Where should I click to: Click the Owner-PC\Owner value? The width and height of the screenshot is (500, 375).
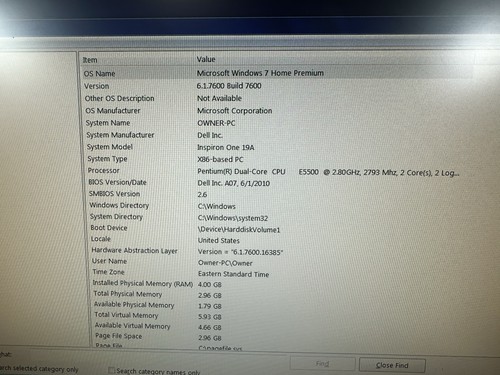pos(225,263)
